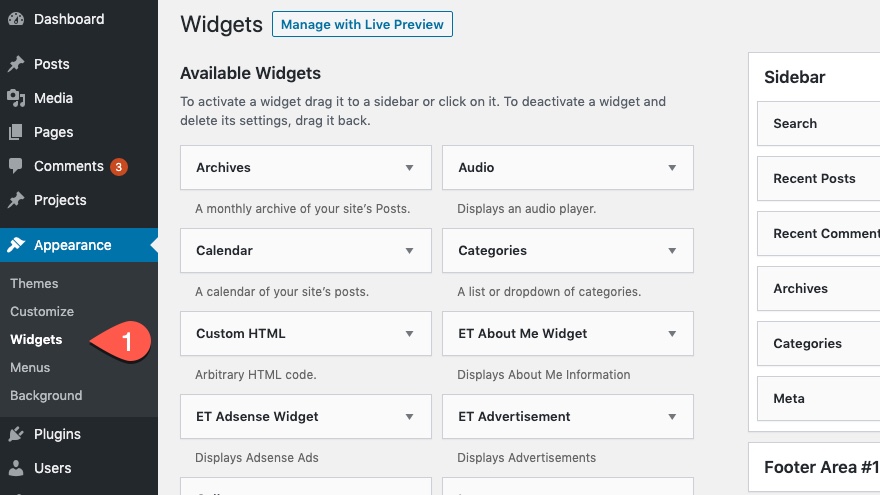
Task: Click the Projects pin icon
Action: [x=16, y=200]
